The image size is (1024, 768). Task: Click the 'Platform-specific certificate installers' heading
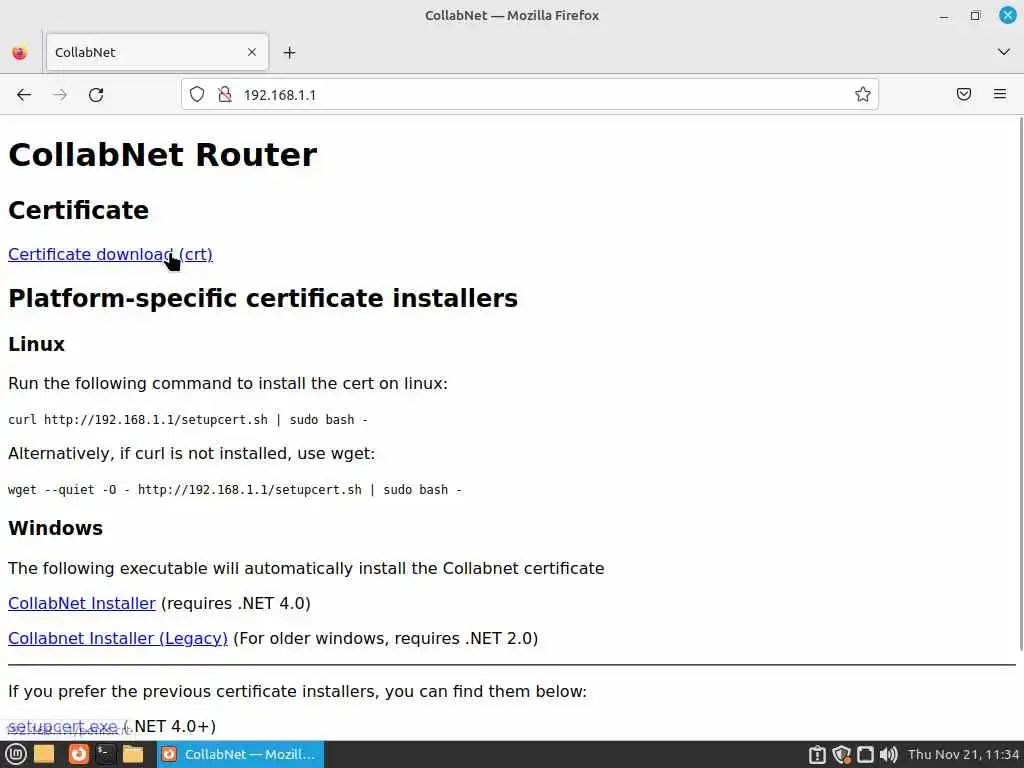click(x=263, y=298)
